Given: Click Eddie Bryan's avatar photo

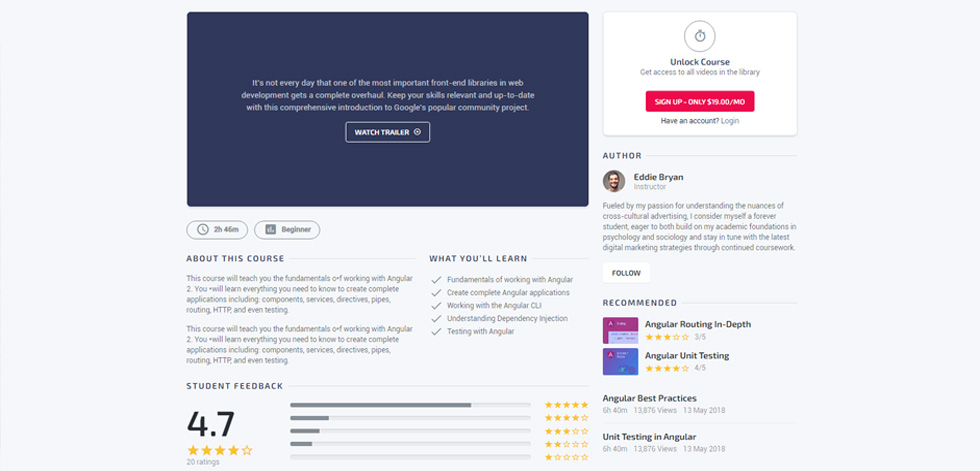Looking at the screenshot, I should [614, 181].
